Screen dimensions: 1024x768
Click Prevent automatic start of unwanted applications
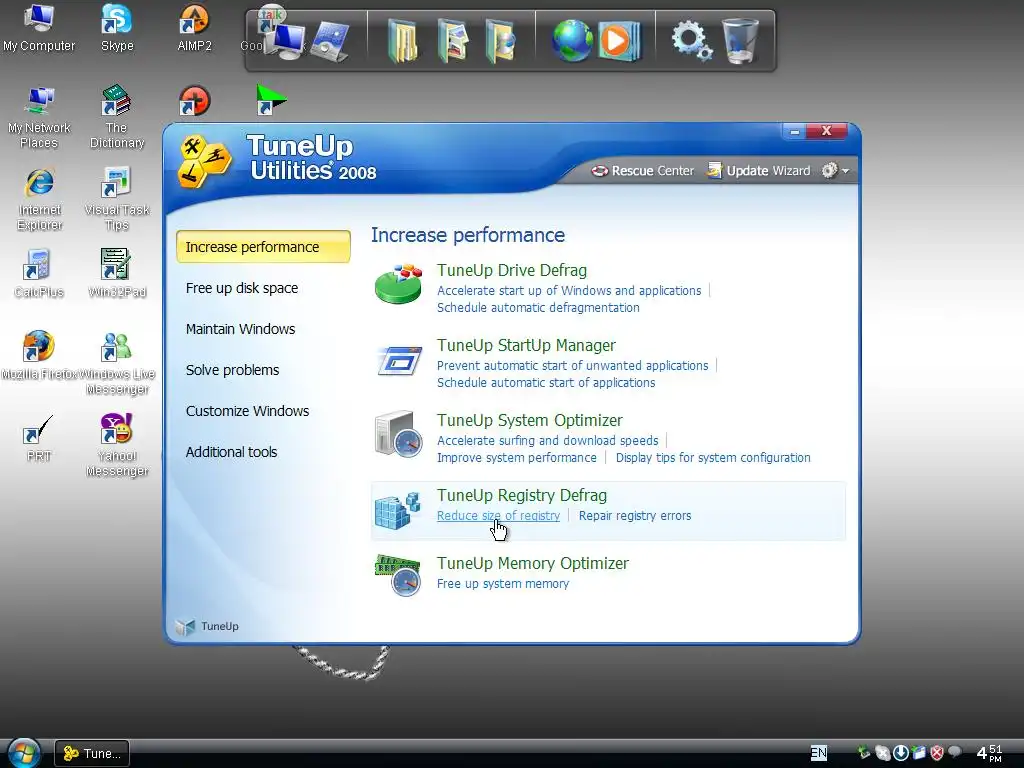point(573,366)
